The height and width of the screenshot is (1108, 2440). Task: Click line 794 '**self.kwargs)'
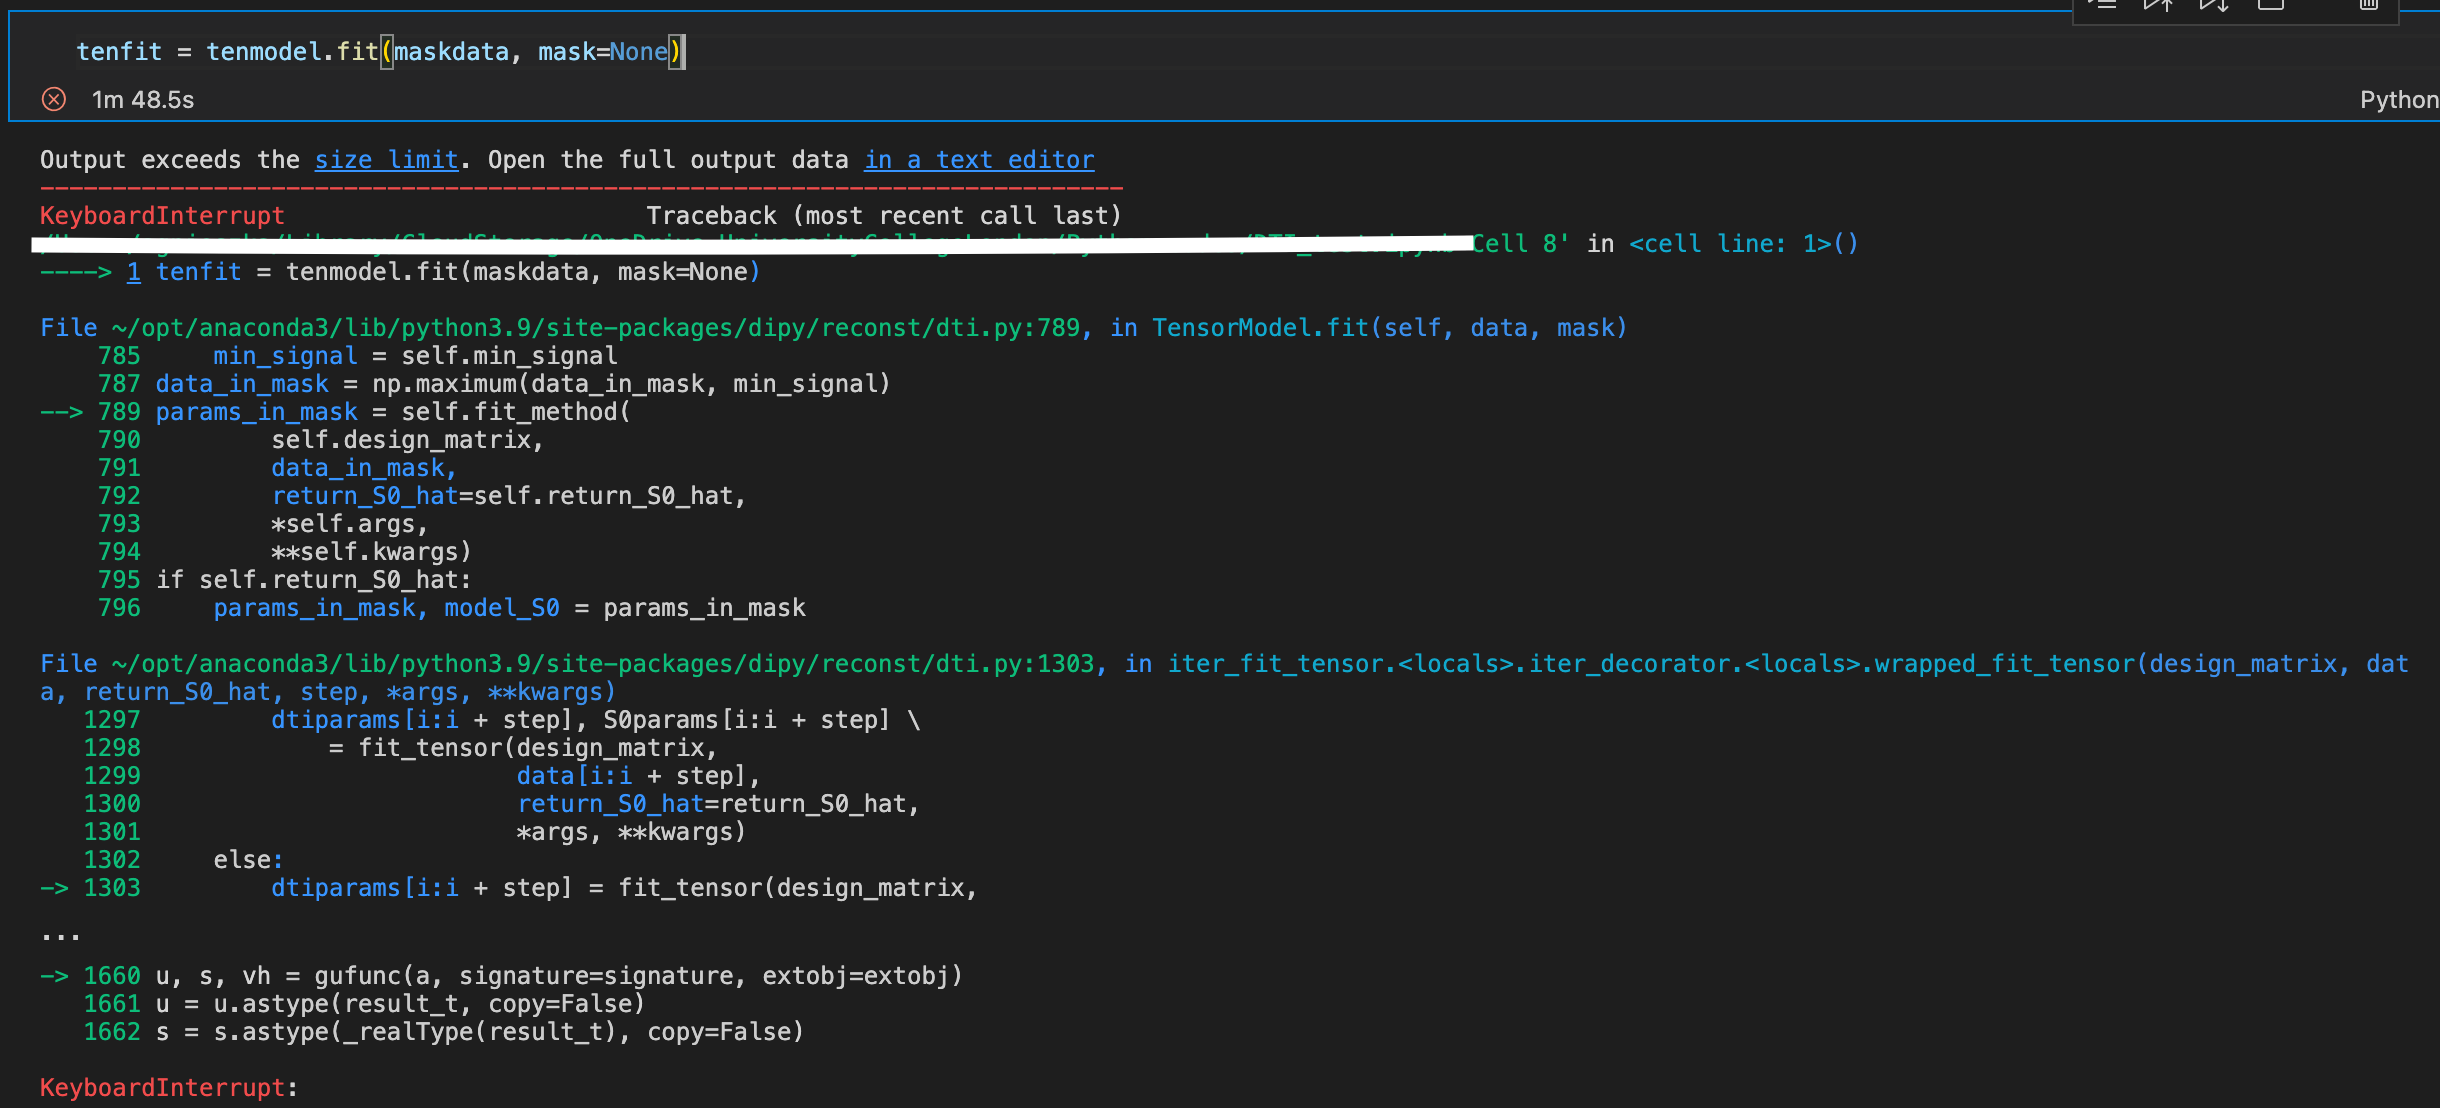click(x=371, y=552)
